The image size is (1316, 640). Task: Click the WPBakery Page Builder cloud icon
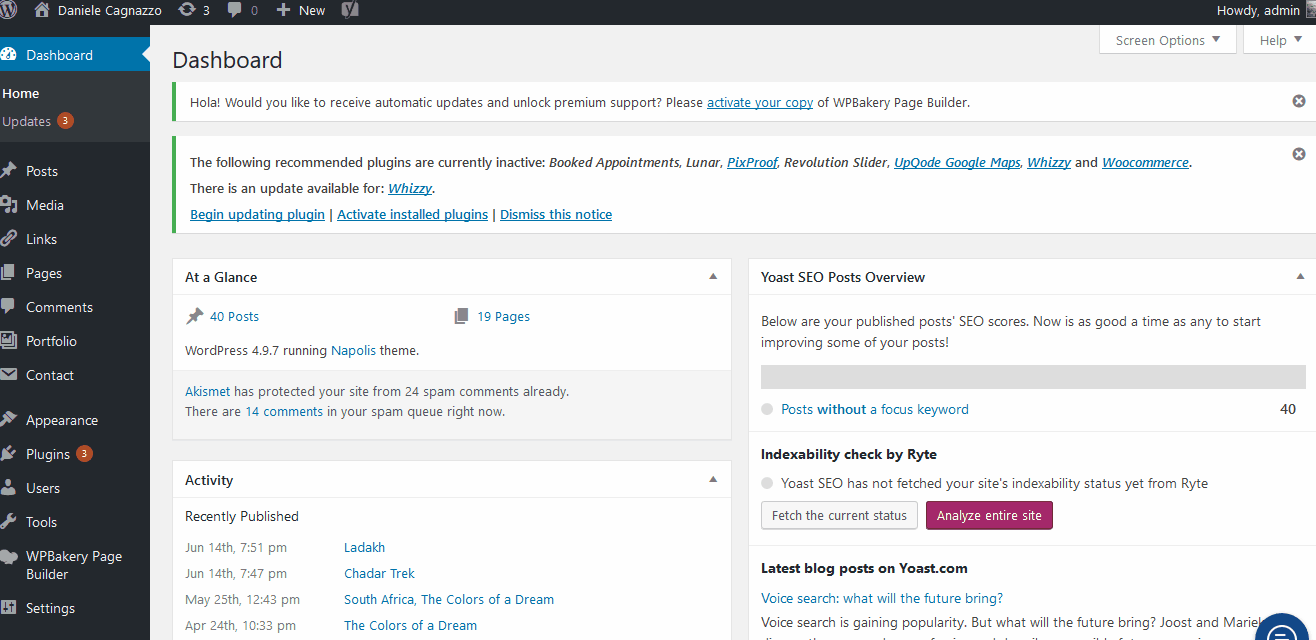[x=8, y=557]
